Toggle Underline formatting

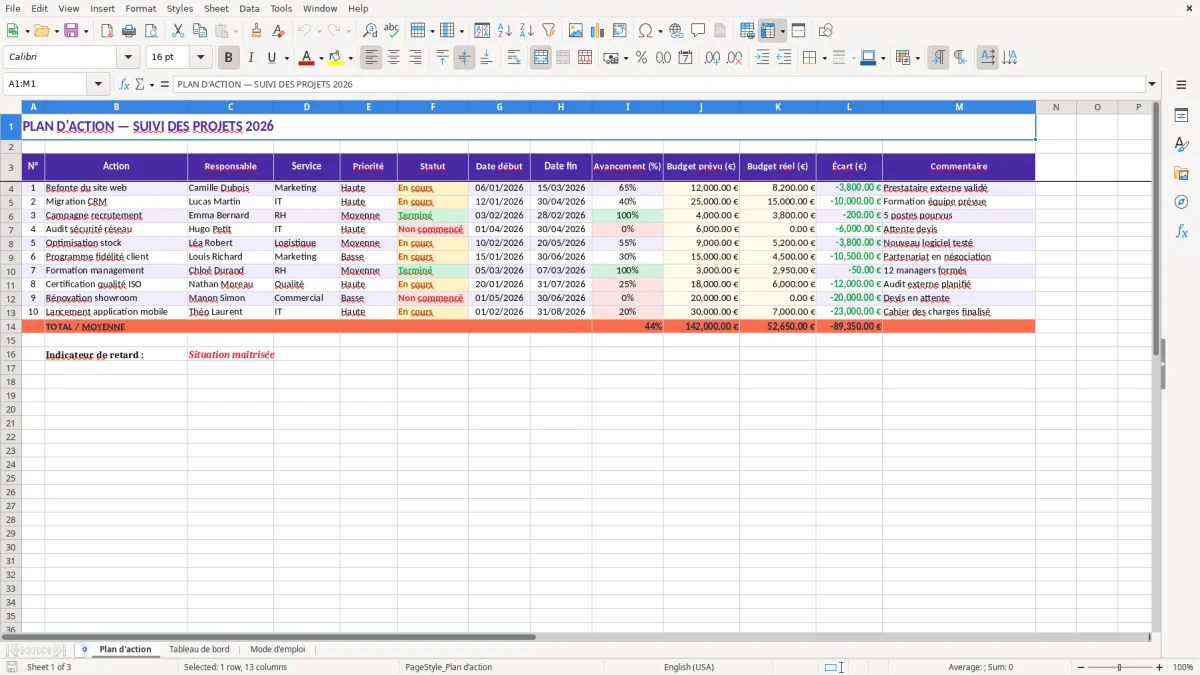[271, 58]
